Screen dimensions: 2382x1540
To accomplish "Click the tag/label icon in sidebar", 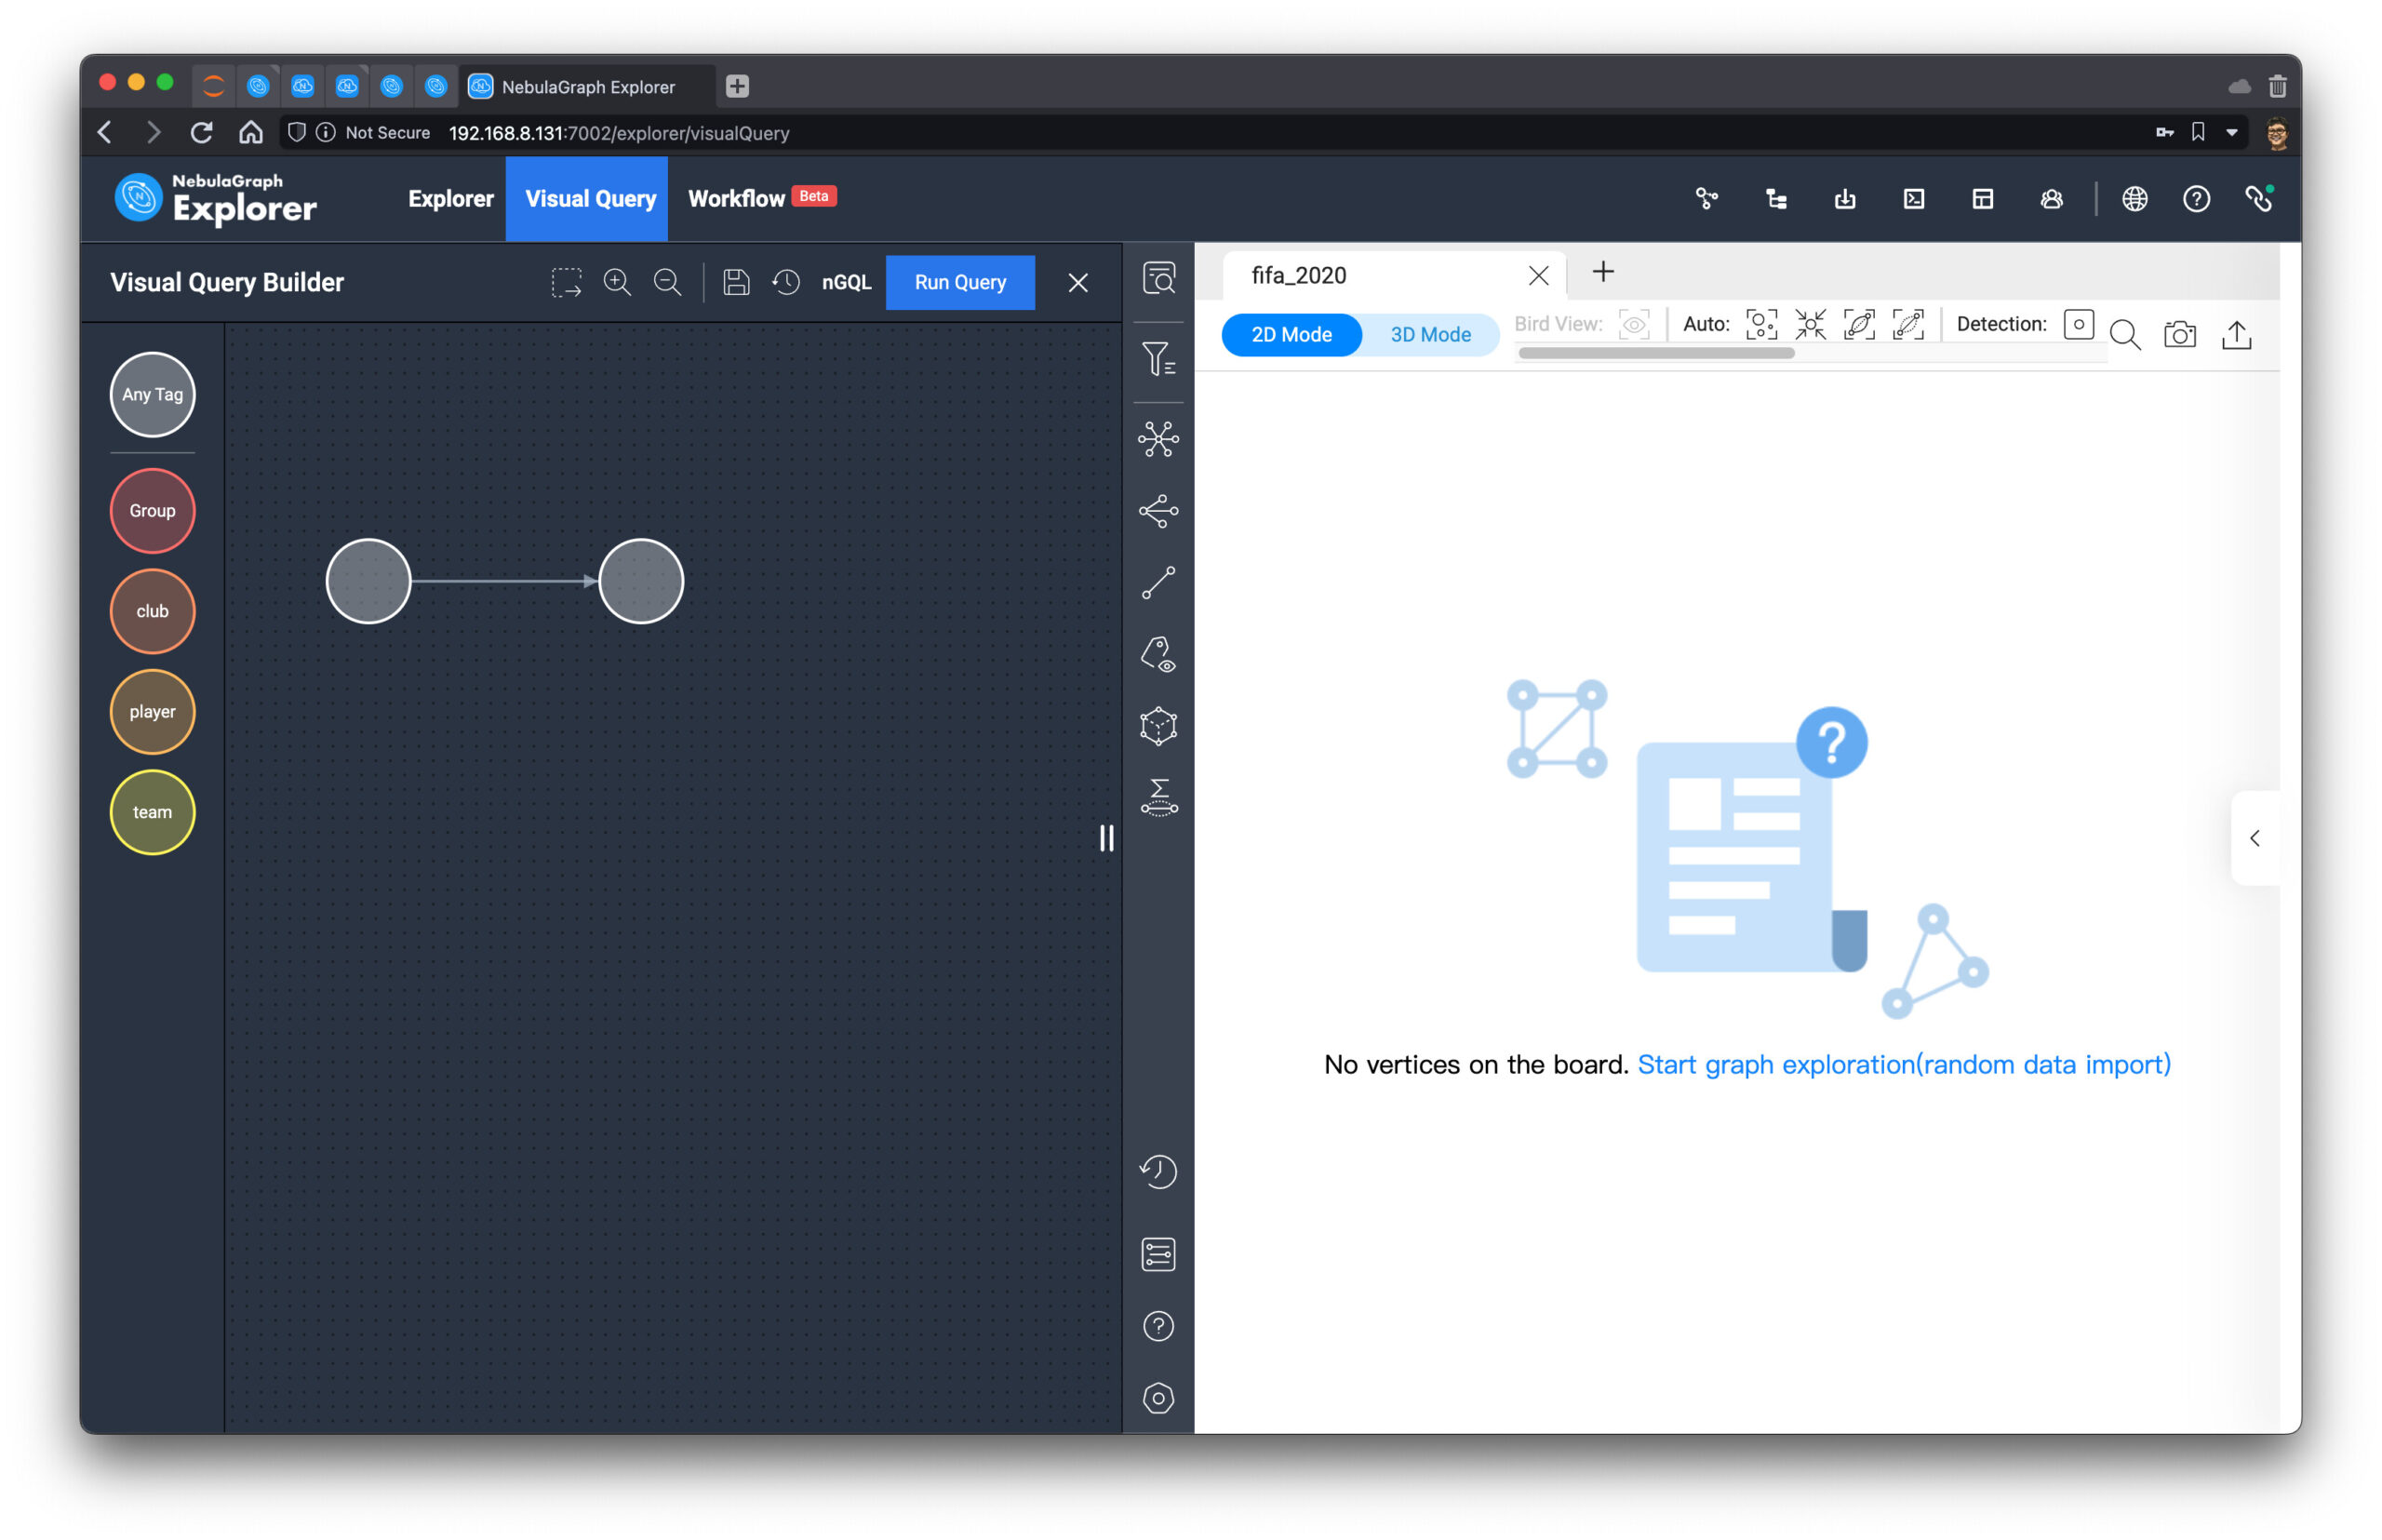I will [x=1158, y=651].
